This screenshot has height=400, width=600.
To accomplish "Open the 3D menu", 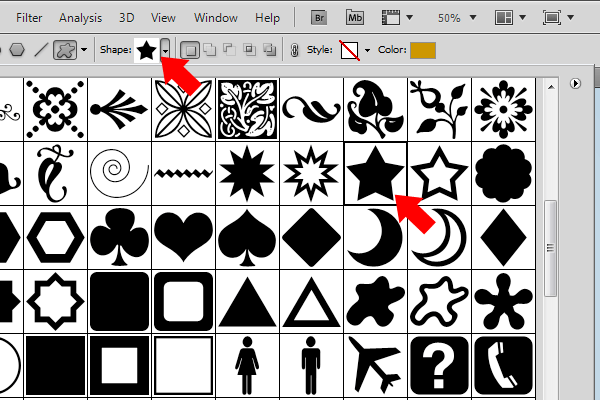I will click(127, 18).
